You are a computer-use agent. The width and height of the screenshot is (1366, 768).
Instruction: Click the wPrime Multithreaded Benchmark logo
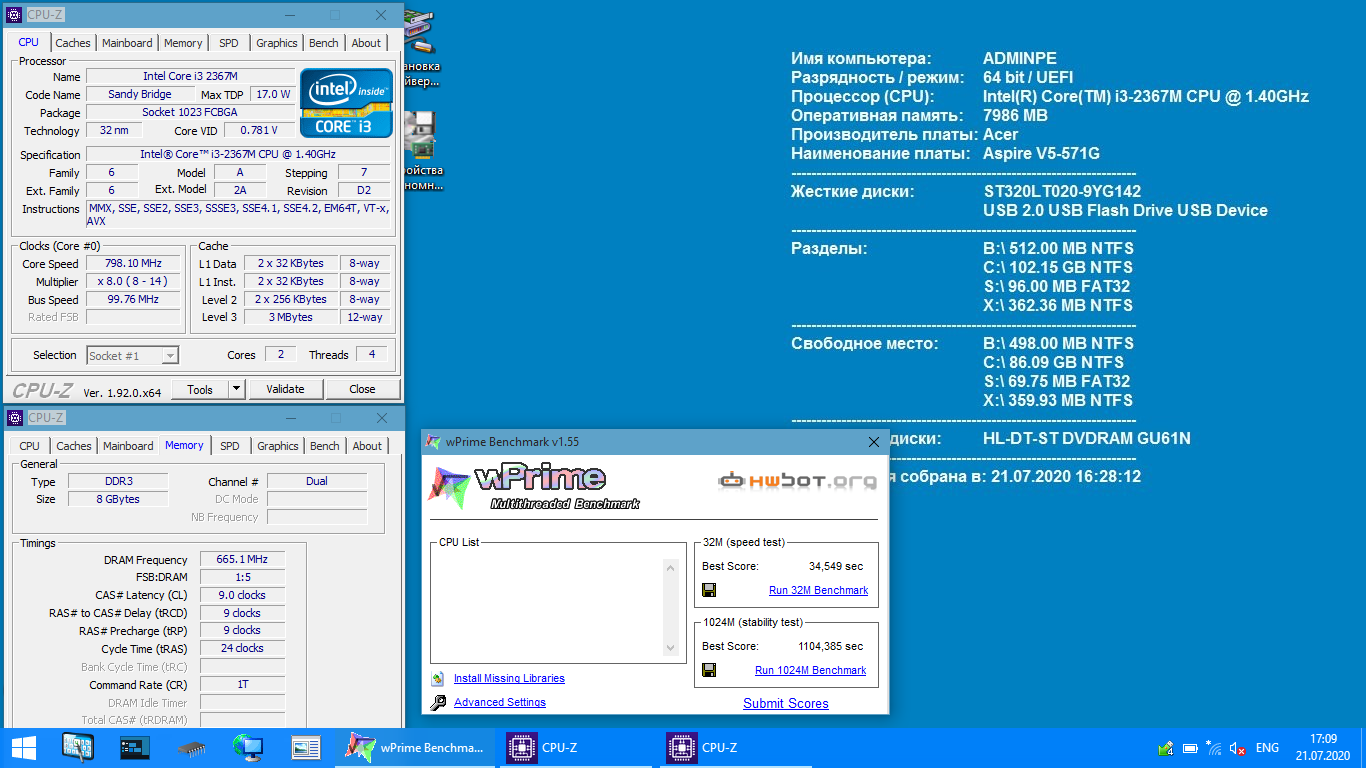click(x=535, y=486)
